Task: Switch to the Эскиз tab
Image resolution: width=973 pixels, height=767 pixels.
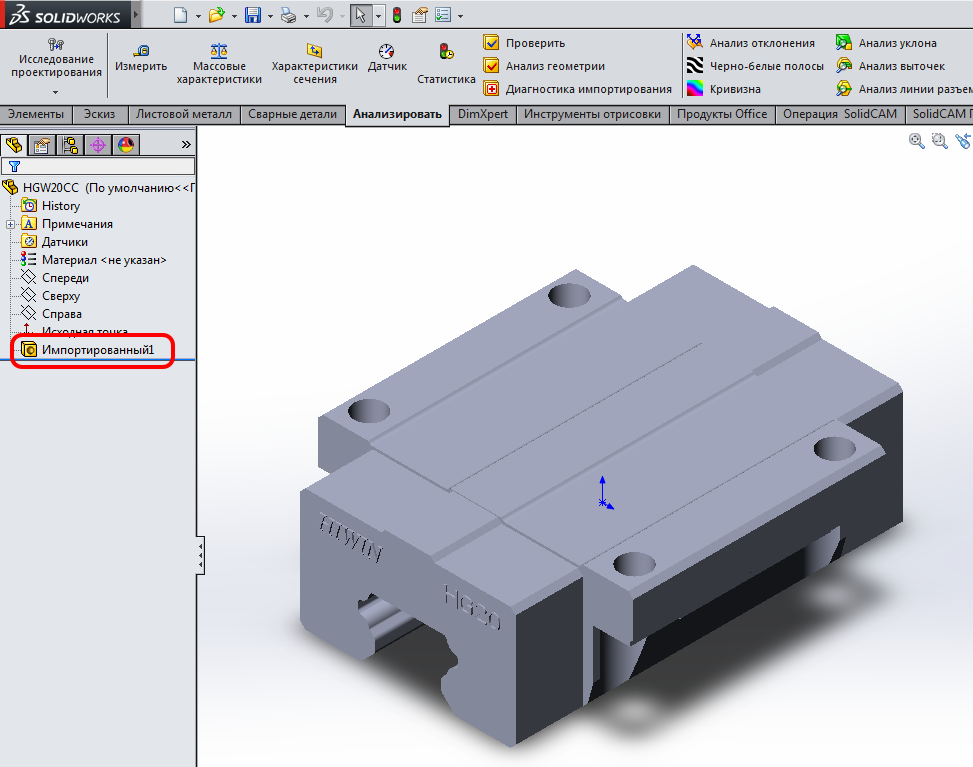Action: tap(99, 114)
